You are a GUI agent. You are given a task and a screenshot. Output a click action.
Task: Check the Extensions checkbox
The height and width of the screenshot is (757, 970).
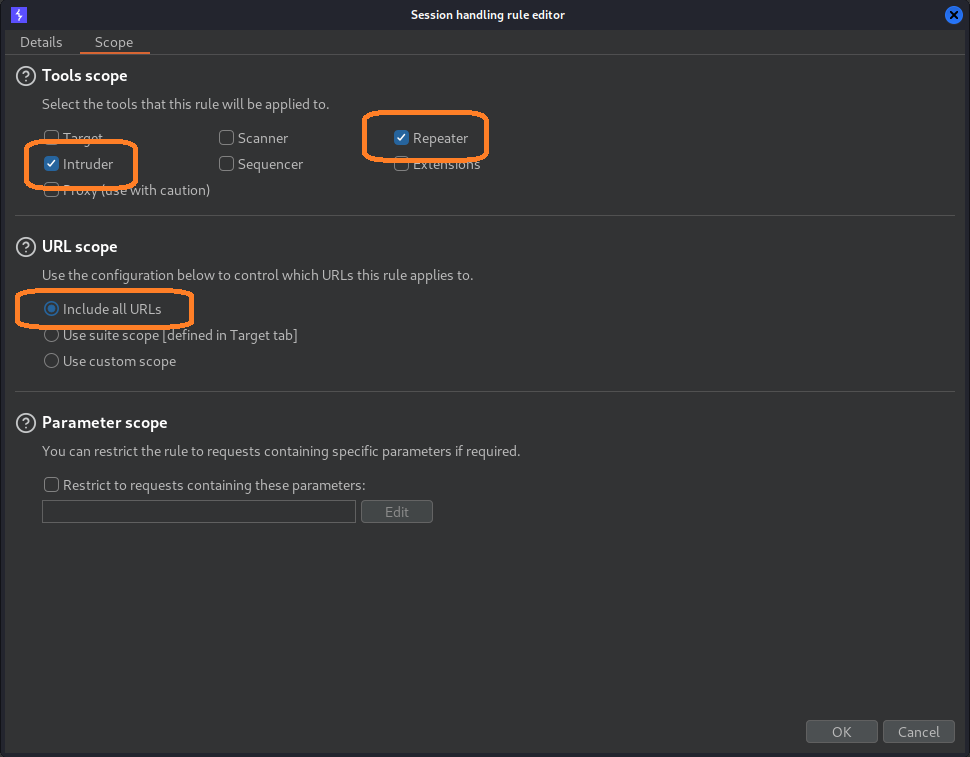(x=401, y=165)
